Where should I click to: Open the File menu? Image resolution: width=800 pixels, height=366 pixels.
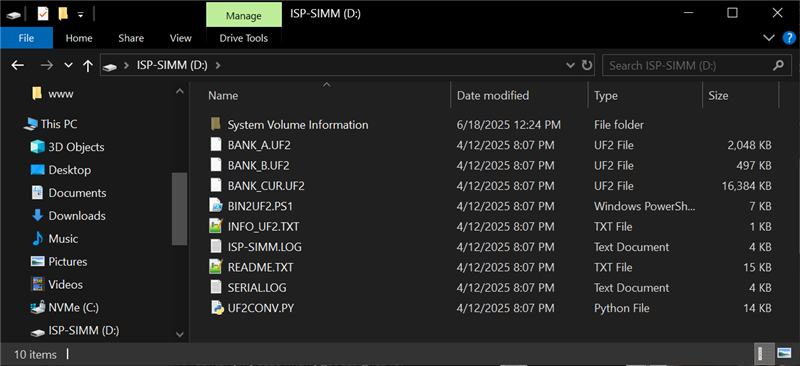(26, 38)
